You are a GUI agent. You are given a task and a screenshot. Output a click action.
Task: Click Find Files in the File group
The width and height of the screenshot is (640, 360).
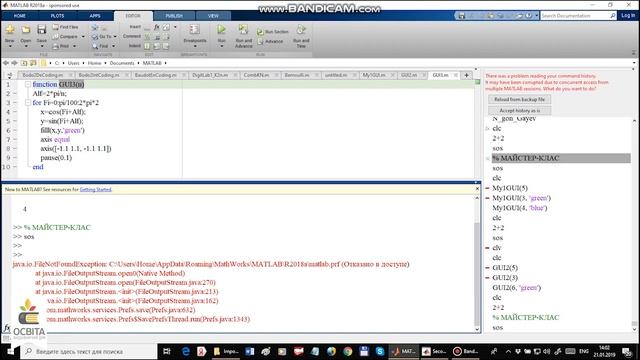[65, 27]
